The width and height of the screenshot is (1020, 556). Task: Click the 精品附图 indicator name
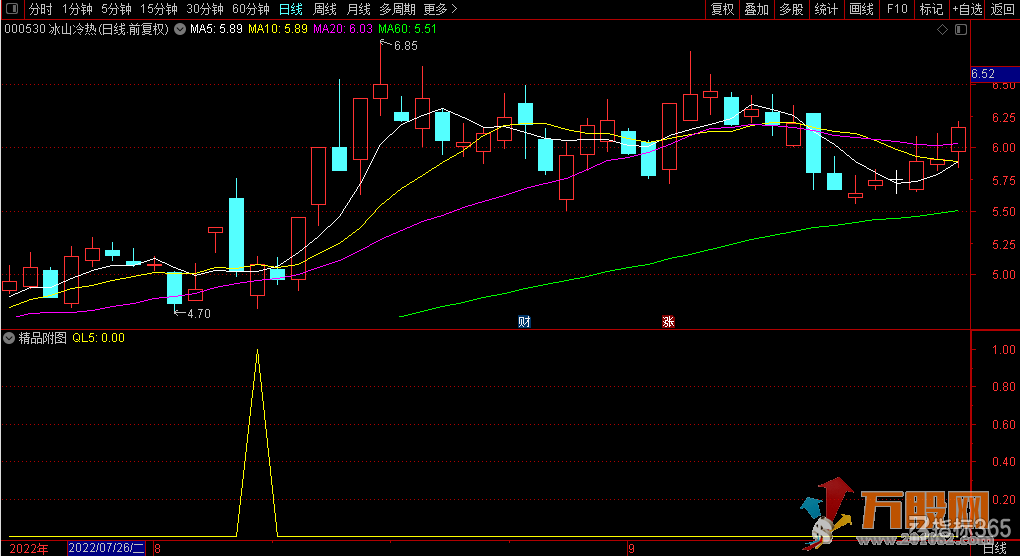[43, 338]
